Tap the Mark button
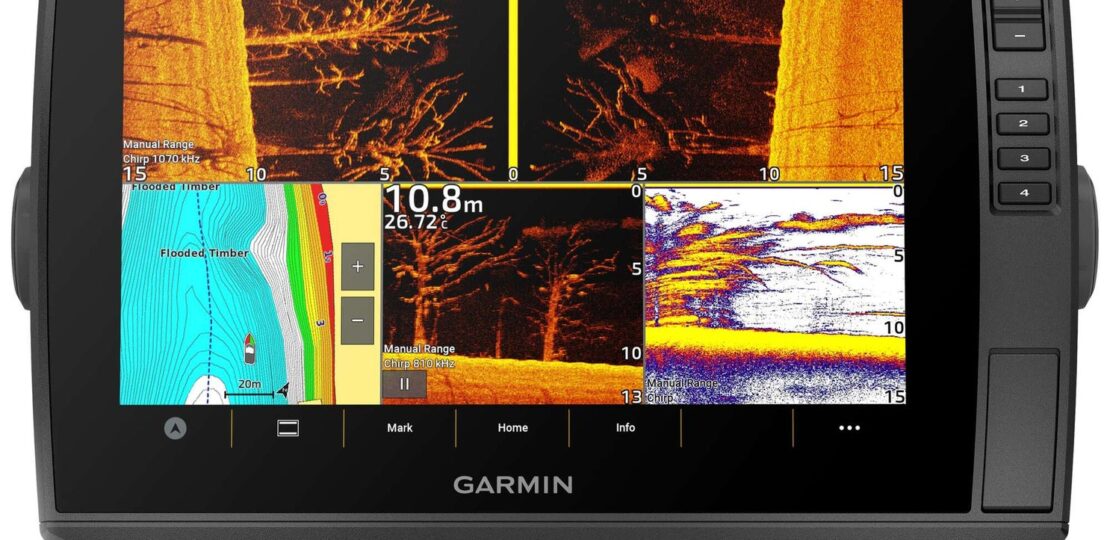This screenshot has height=540, width=1110. pos(400,428)
